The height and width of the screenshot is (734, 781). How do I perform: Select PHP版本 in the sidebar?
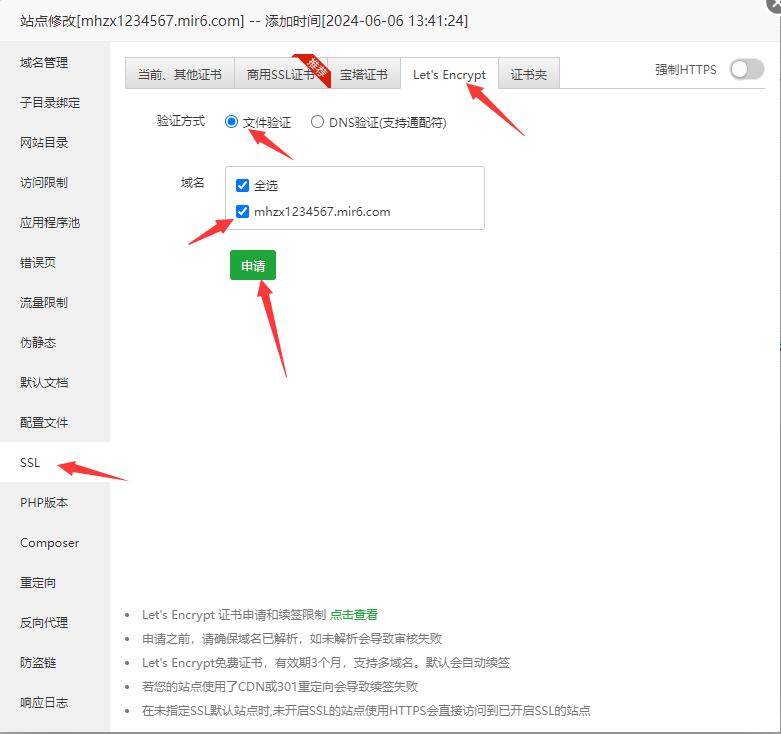click(x=44, y=503)
